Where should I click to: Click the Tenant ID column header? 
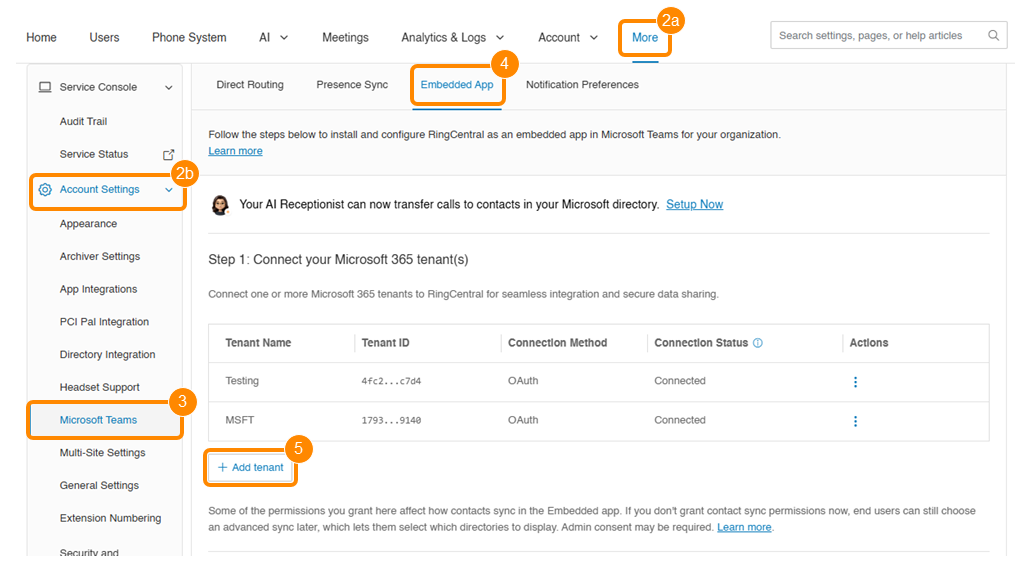coord(385,343)
